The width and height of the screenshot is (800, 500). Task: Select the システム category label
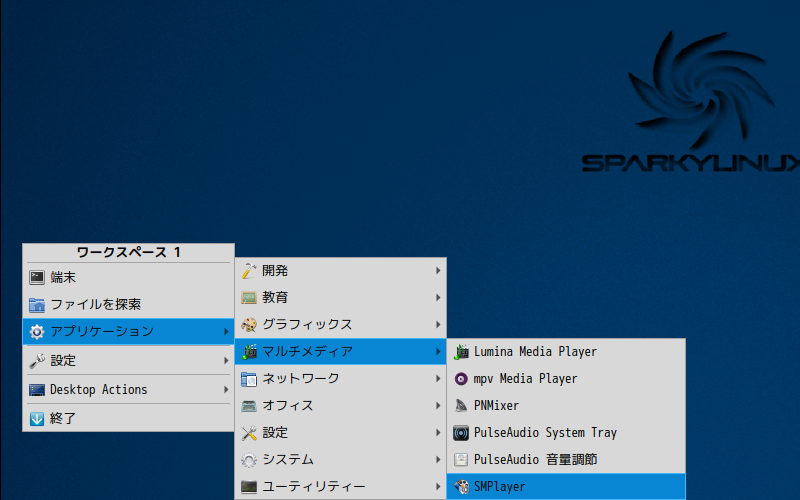[x=288, y=460]
